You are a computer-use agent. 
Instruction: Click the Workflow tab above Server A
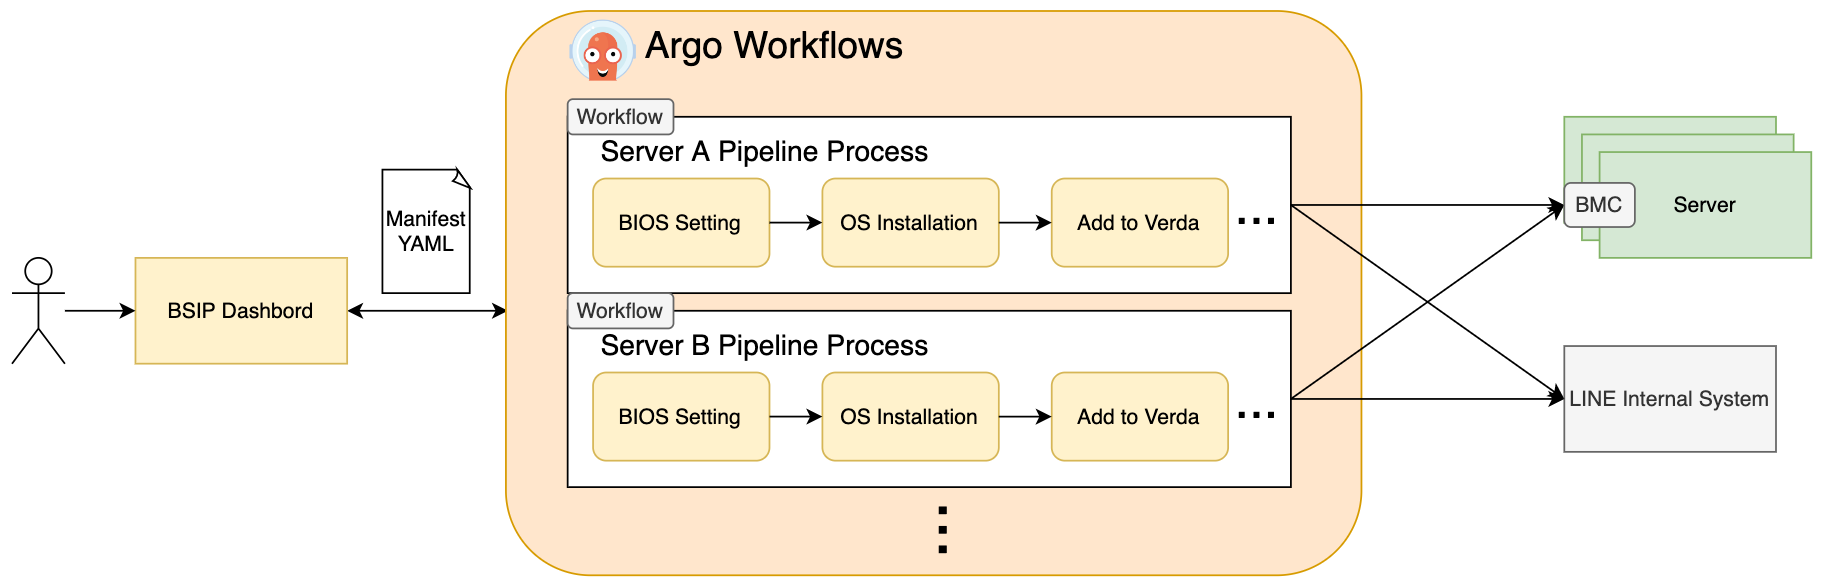click(x=620, y=117)
